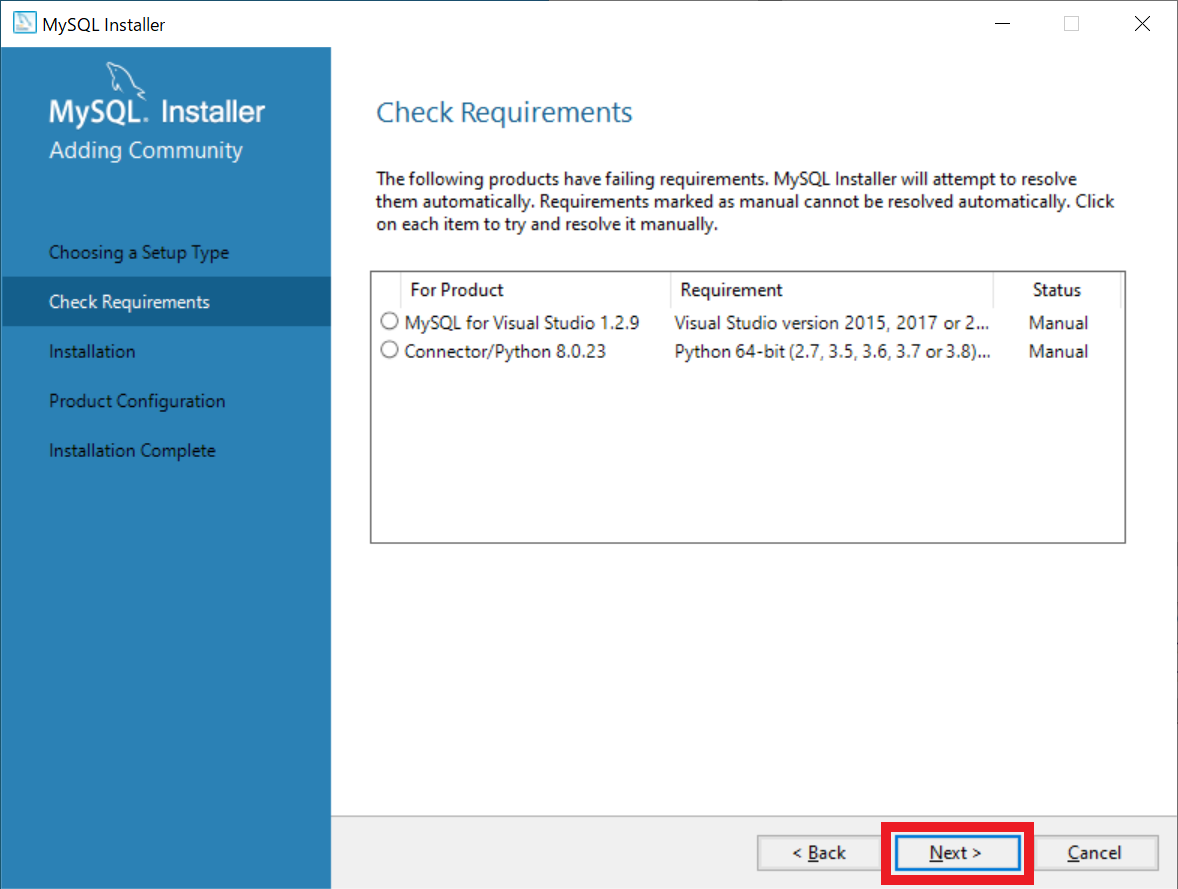This screenshot has width=1178, height=889.
Task: Cancel the MySQL installation
Action: 1095,853
